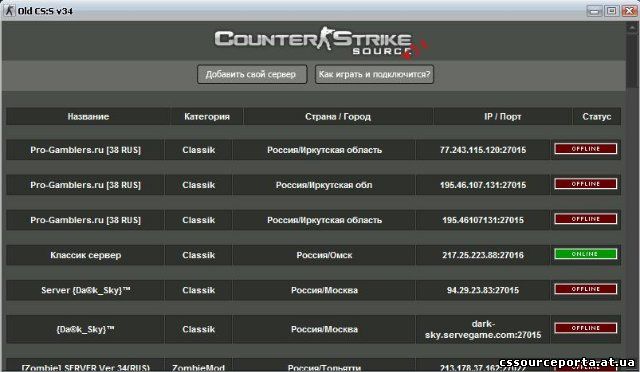Select the "Статус" column header
Image resolution: width=640 pixels, height=372 pixels.
click(597, 116)
